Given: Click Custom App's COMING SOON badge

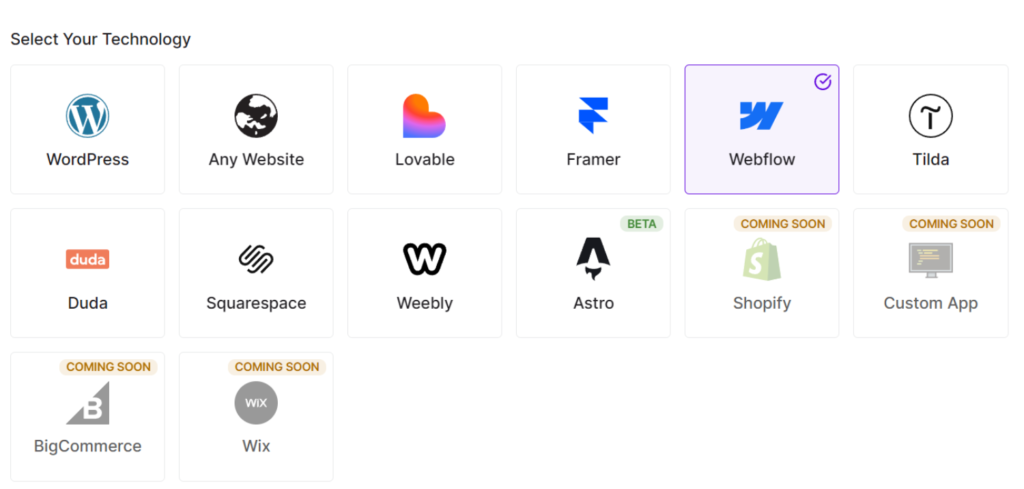Looking at the screenshot, I should point(952,224).
